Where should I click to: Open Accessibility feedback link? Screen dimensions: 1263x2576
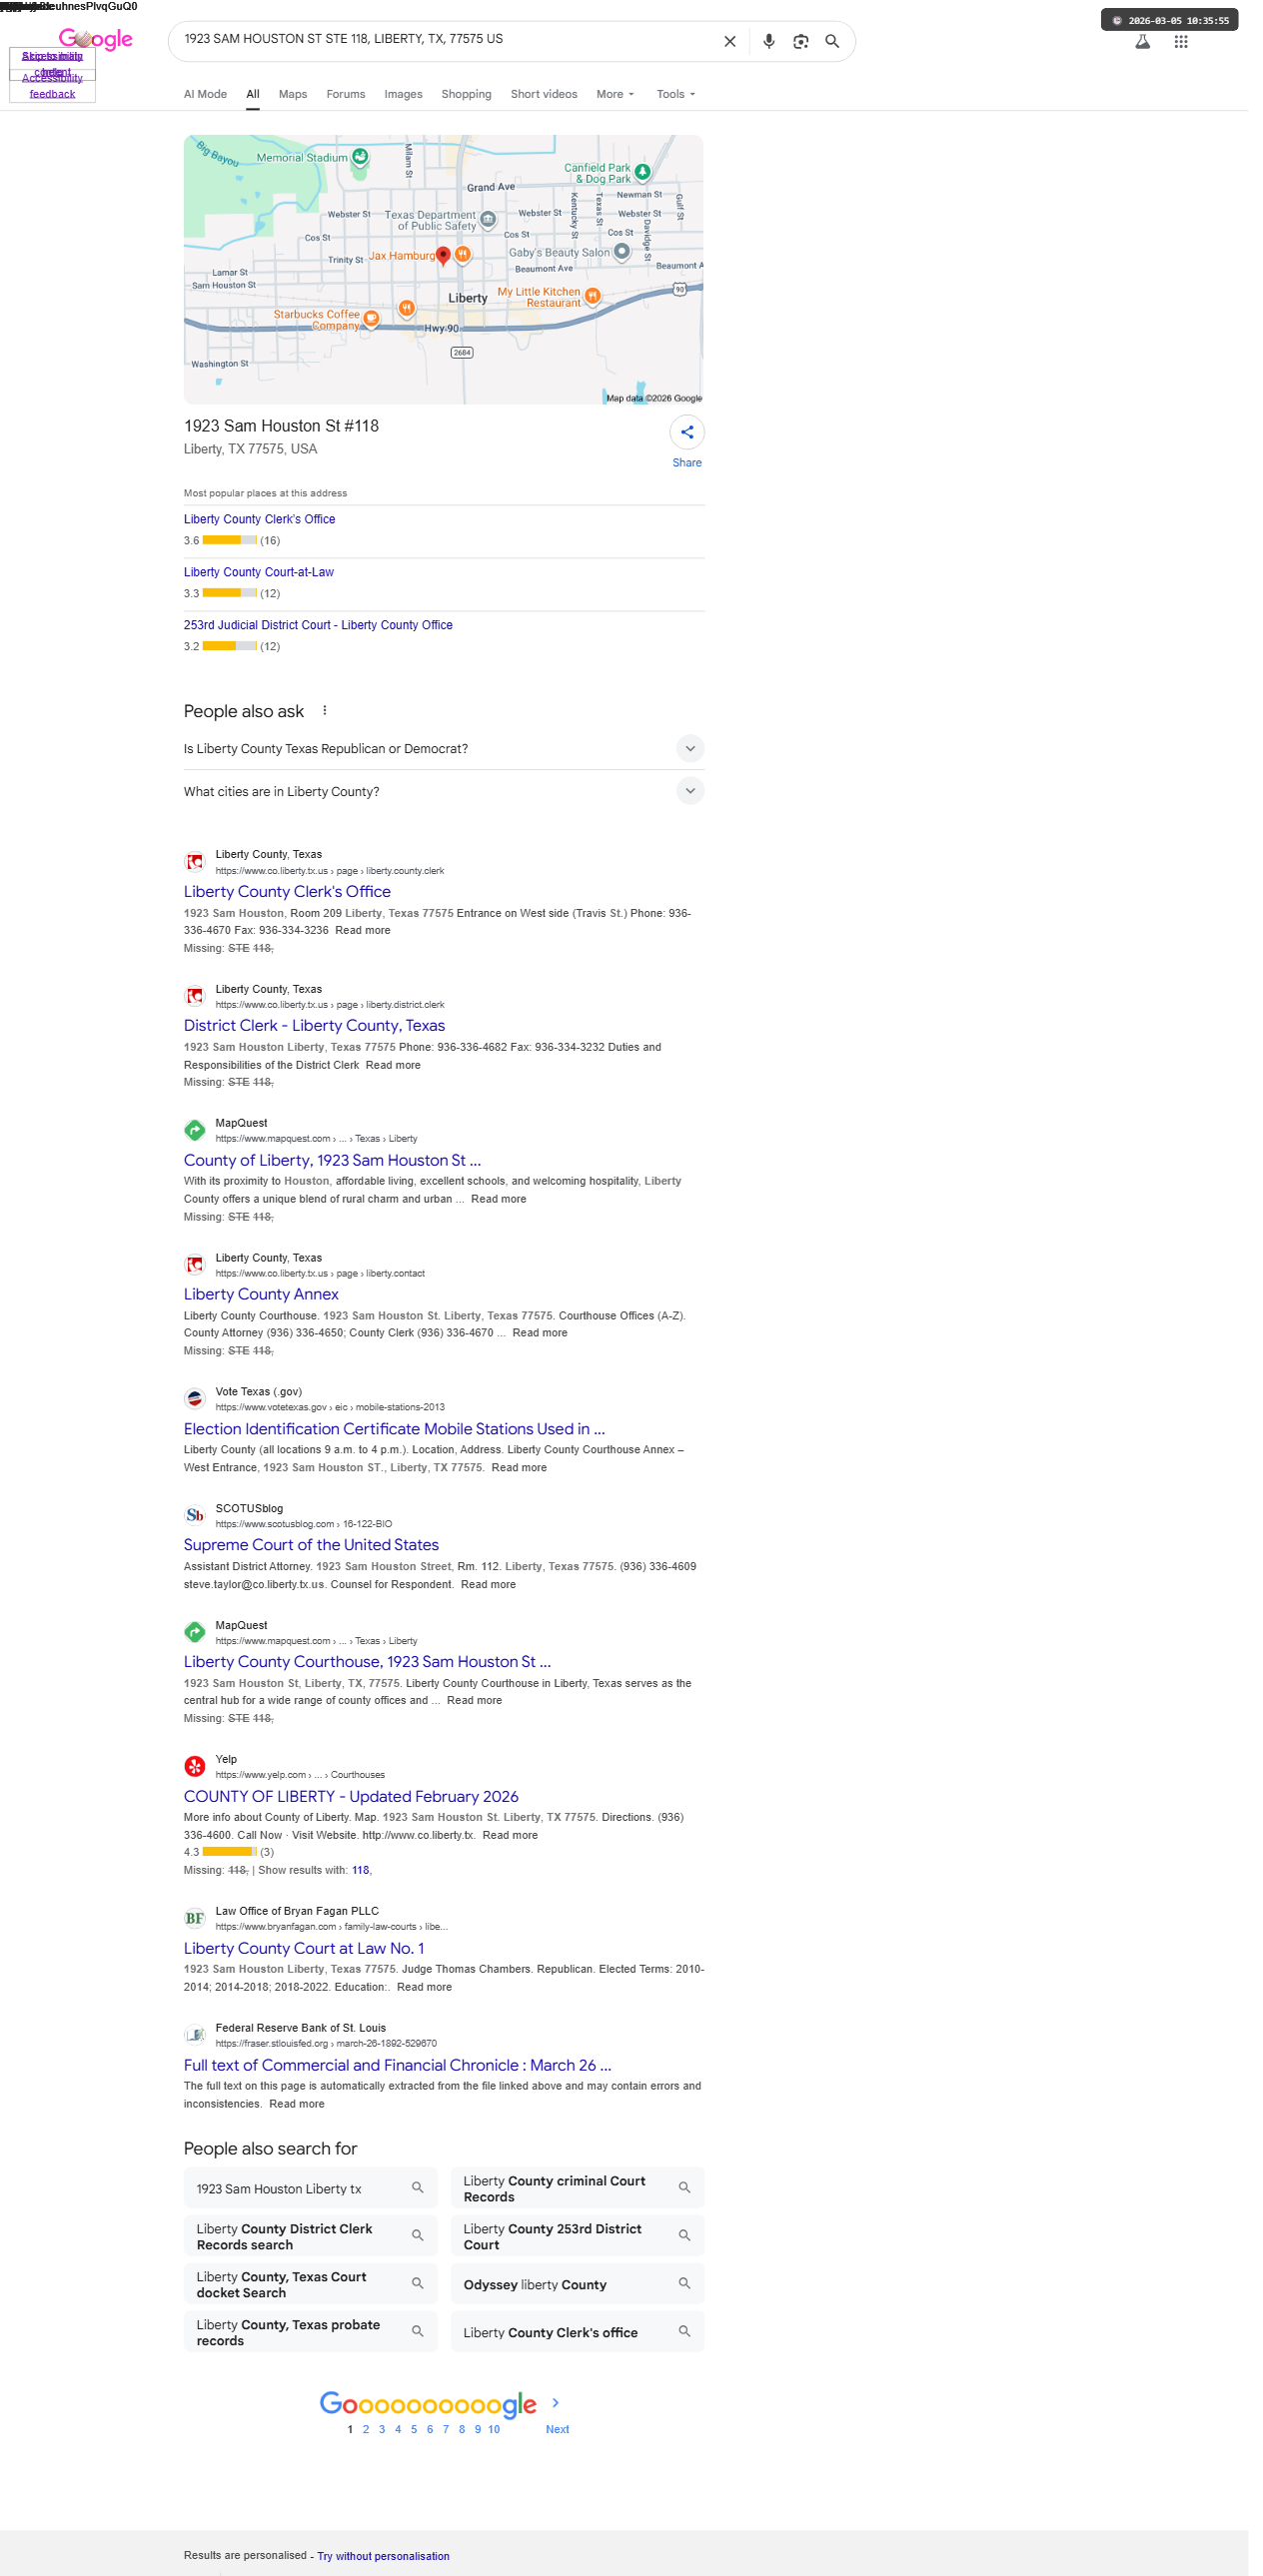click(52, 86)
